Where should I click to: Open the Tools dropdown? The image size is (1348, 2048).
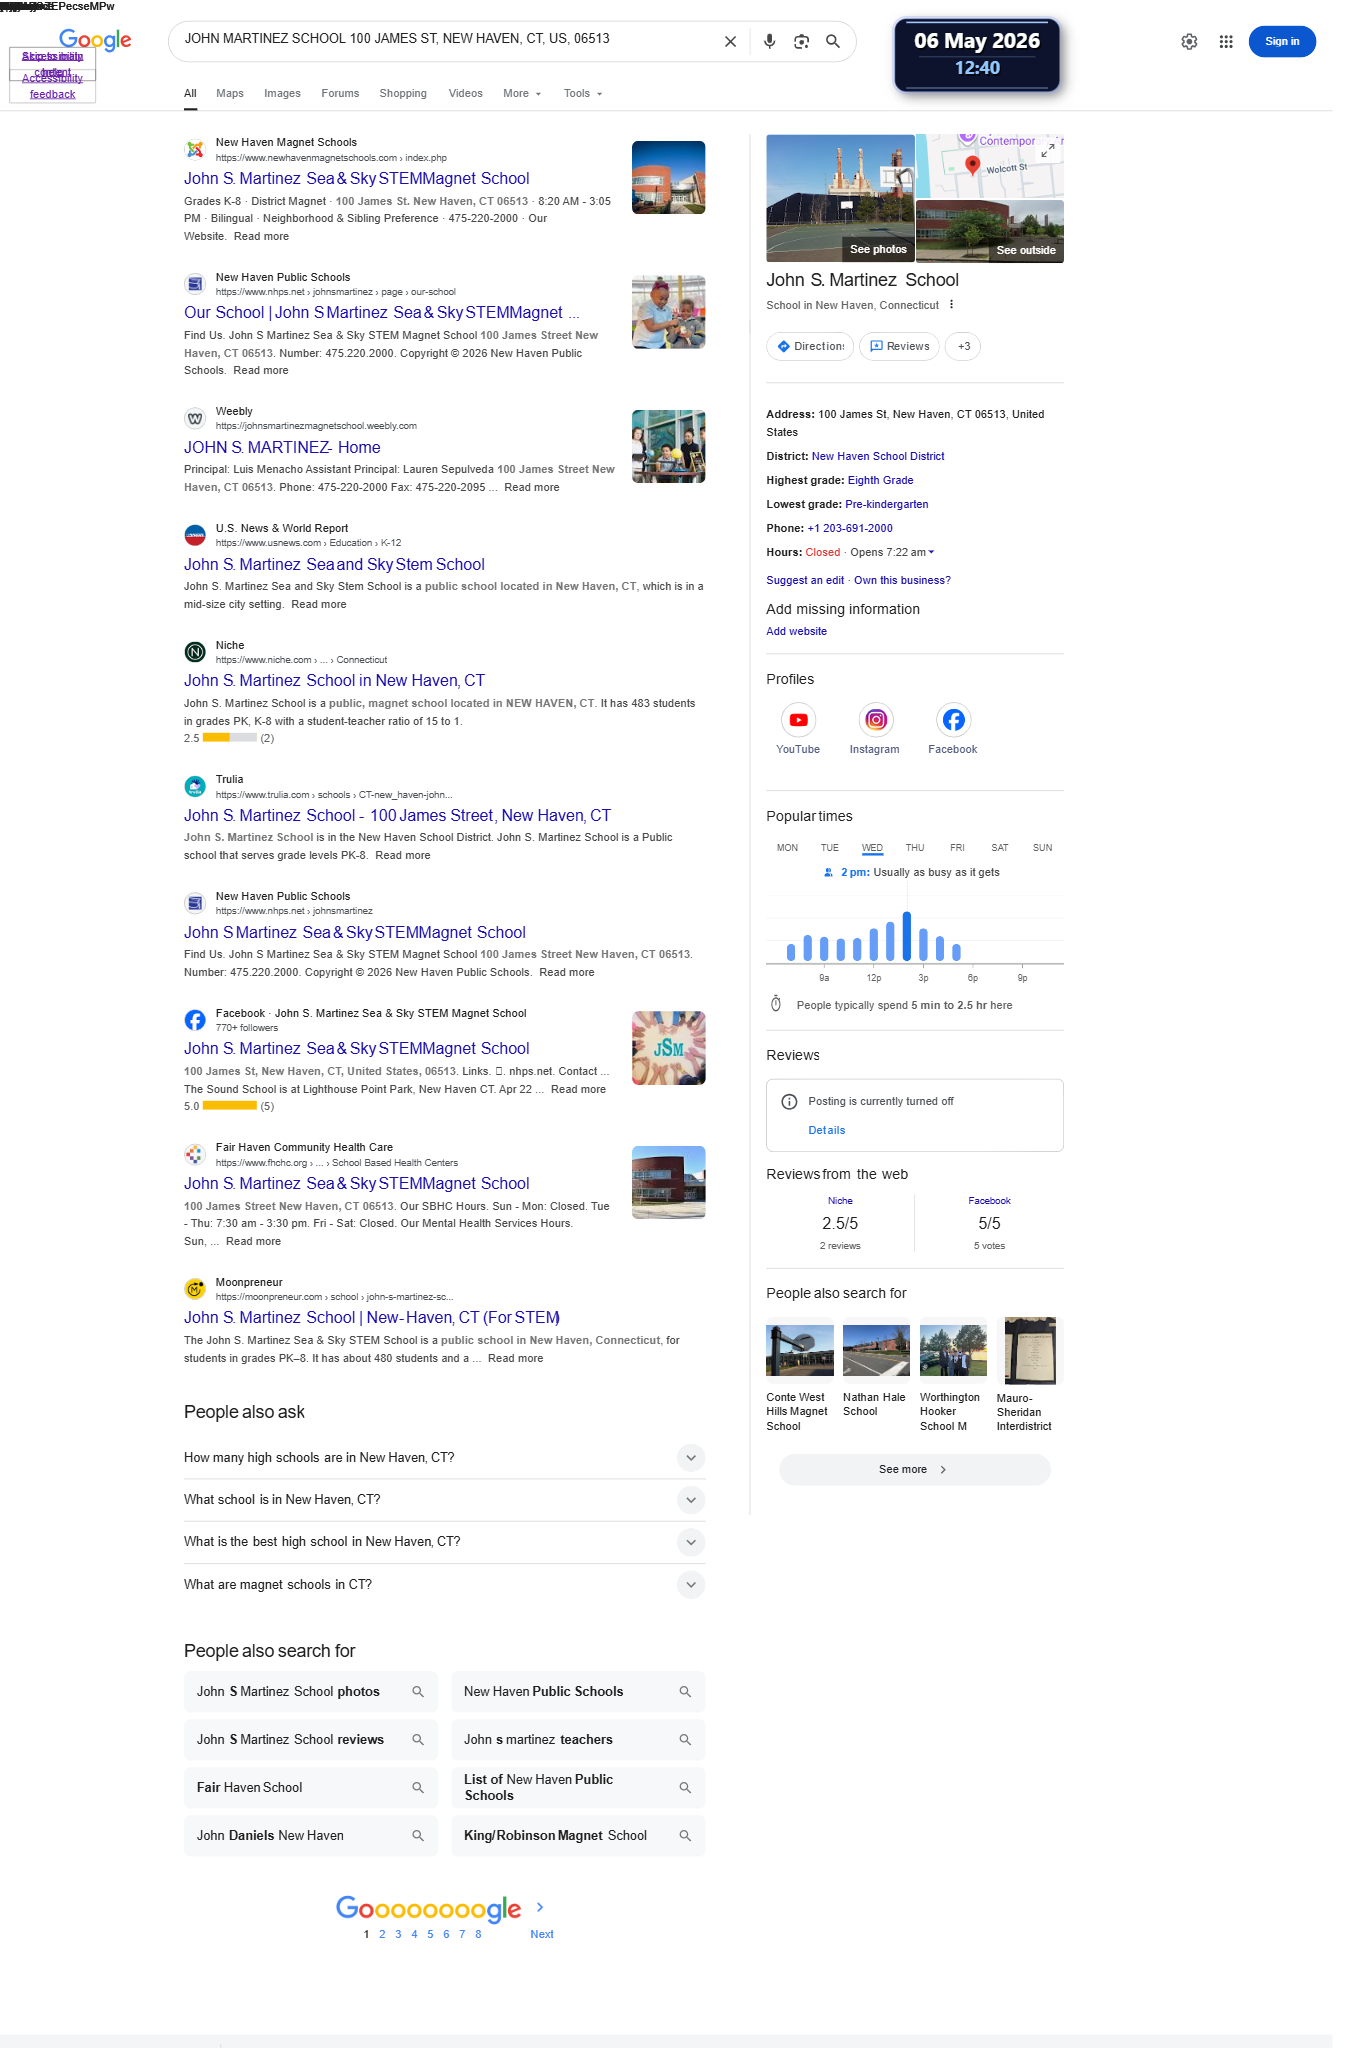pos(583,94)
